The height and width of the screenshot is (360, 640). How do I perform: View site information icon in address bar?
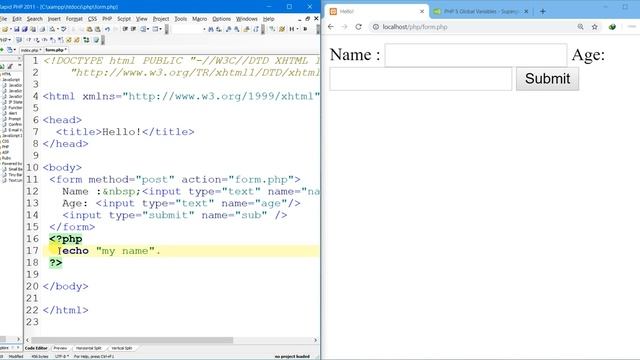(376, 27)
